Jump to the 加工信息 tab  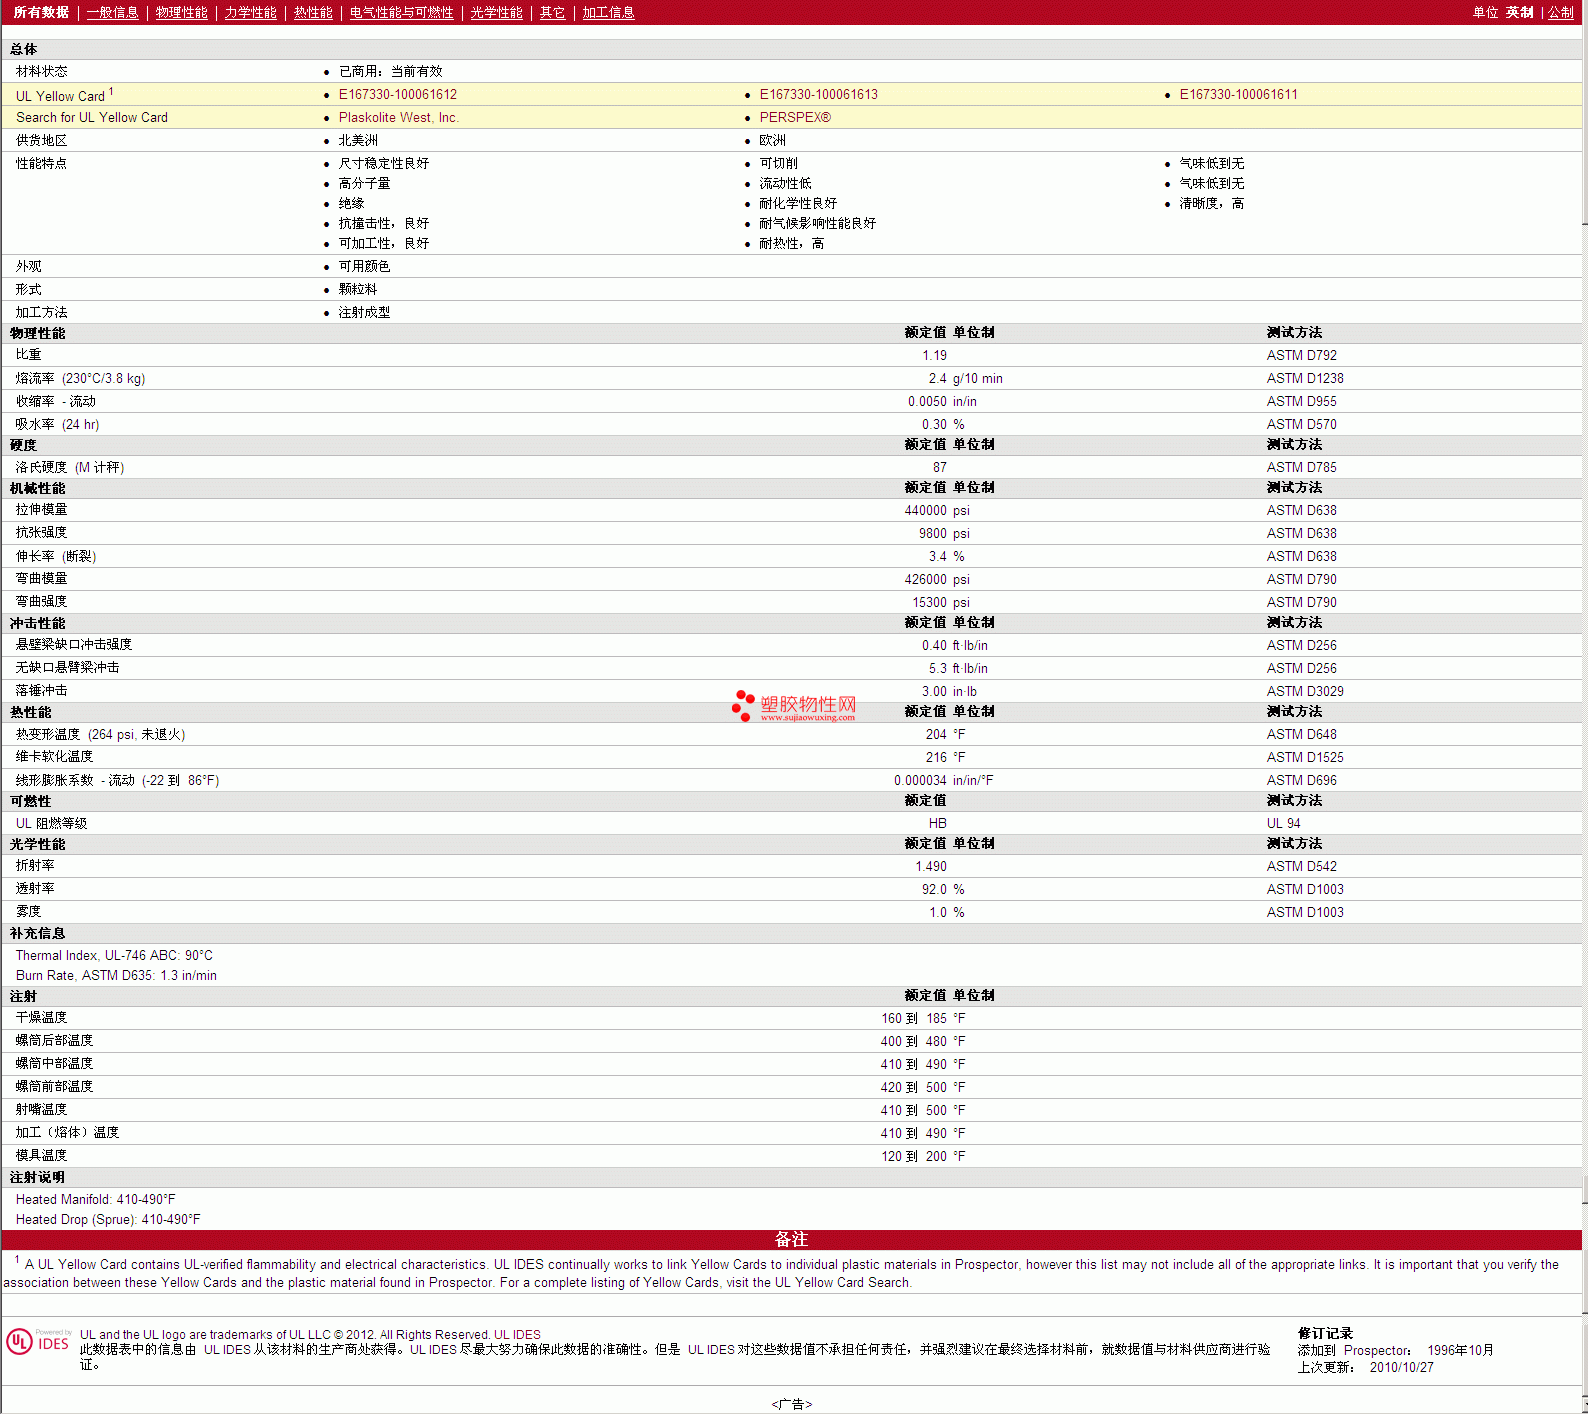[x=608, y=13]
